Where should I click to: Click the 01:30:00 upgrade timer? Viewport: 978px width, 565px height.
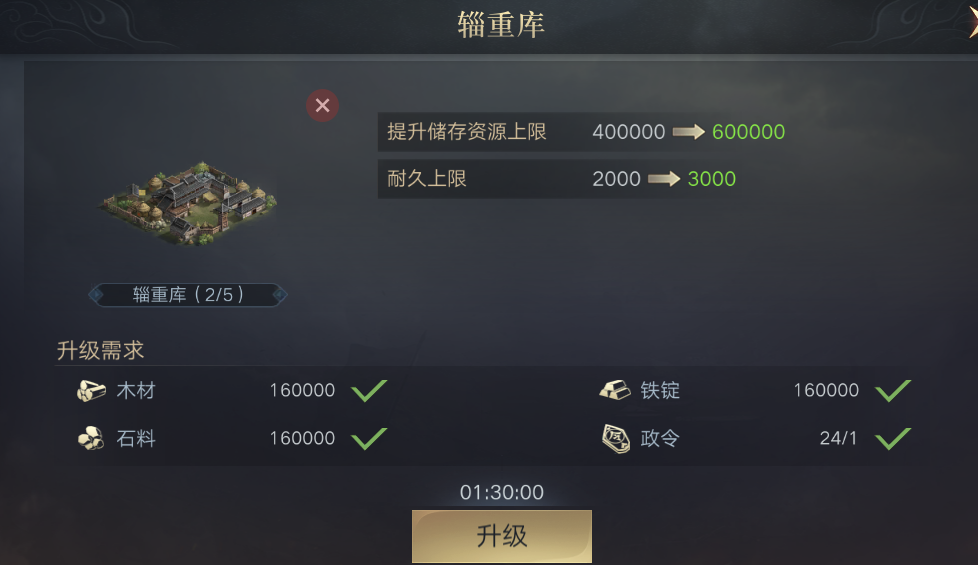point(501,493)
